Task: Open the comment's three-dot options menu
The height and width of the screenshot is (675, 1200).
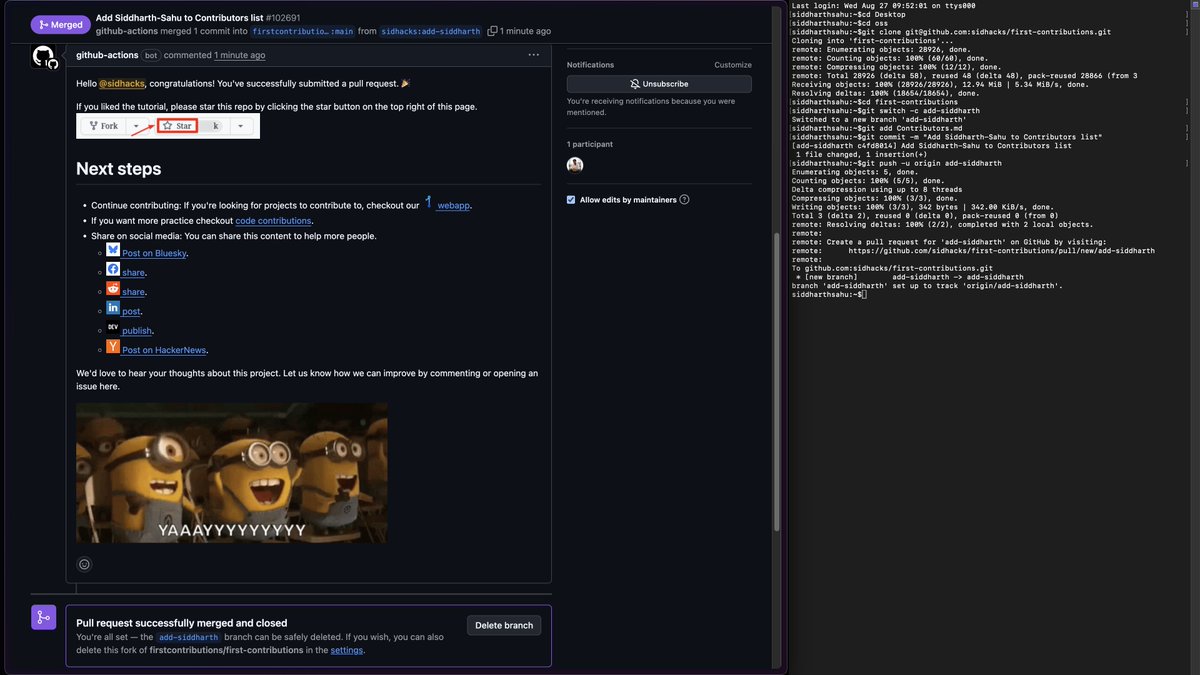Action: pyautogui.click(x=533, y=55)
